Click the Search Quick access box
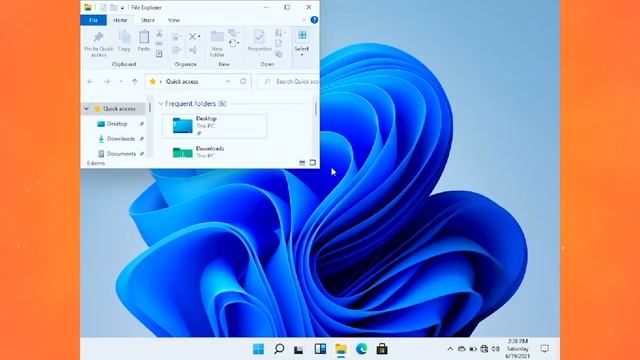This screenshot has width=640, height=360. pyautogui.click(x=289, y=82)
